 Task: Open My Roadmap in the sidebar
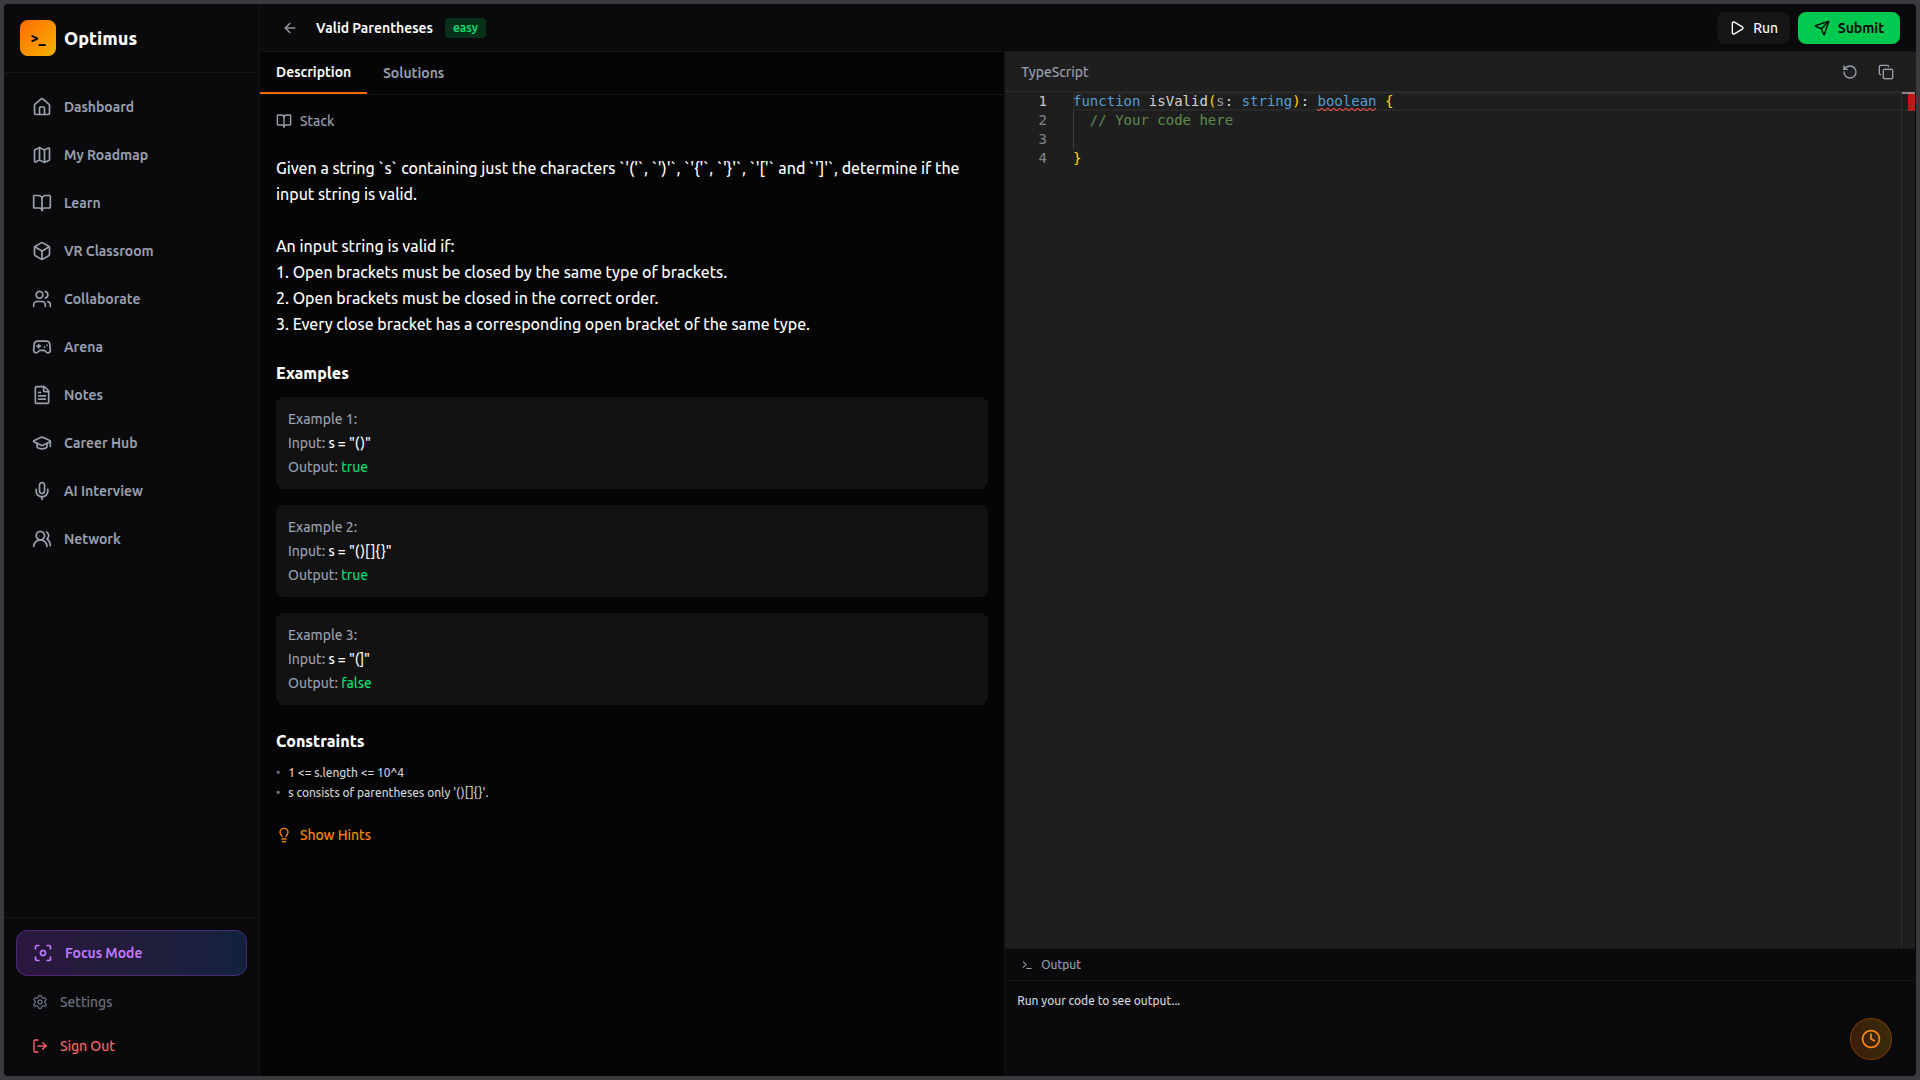105,155
